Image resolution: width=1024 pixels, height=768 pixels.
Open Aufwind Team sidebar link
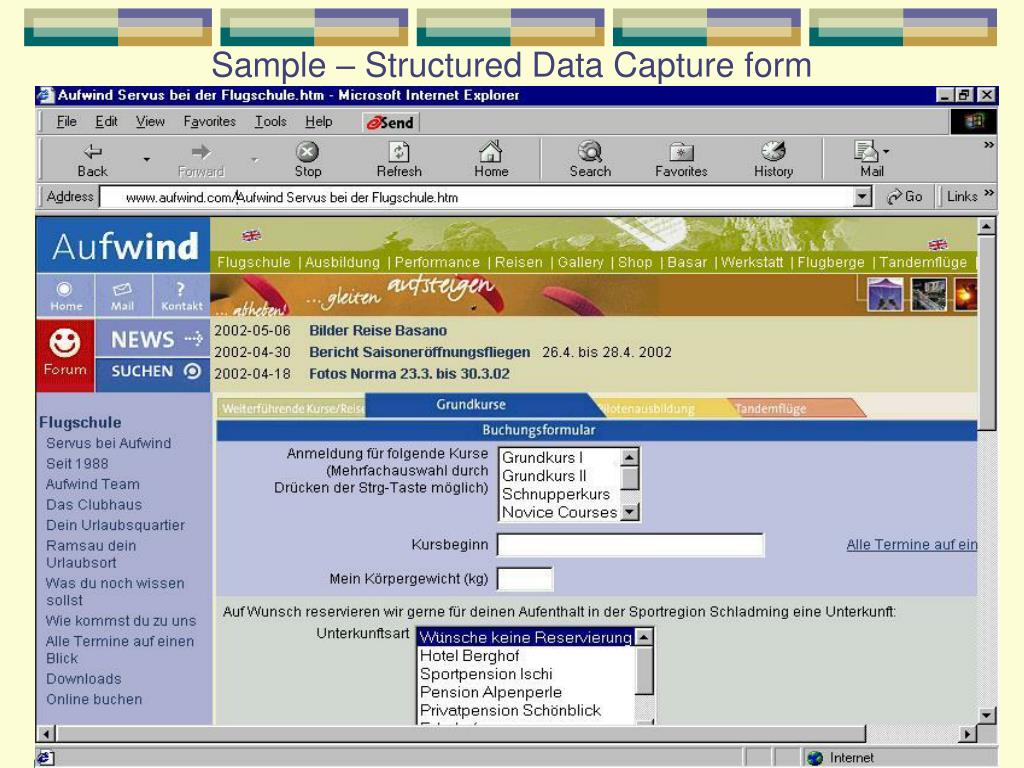tap(93, 485)
